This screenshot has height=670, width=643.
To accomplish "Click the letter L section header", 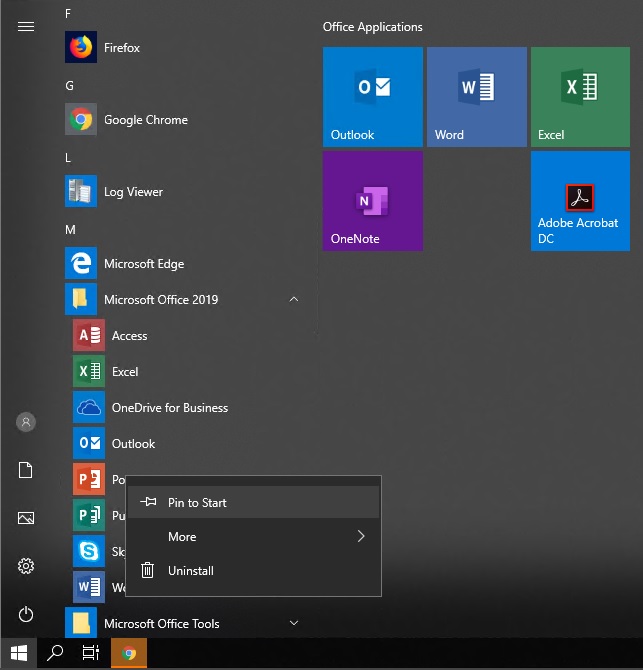I will coord(68,158).
